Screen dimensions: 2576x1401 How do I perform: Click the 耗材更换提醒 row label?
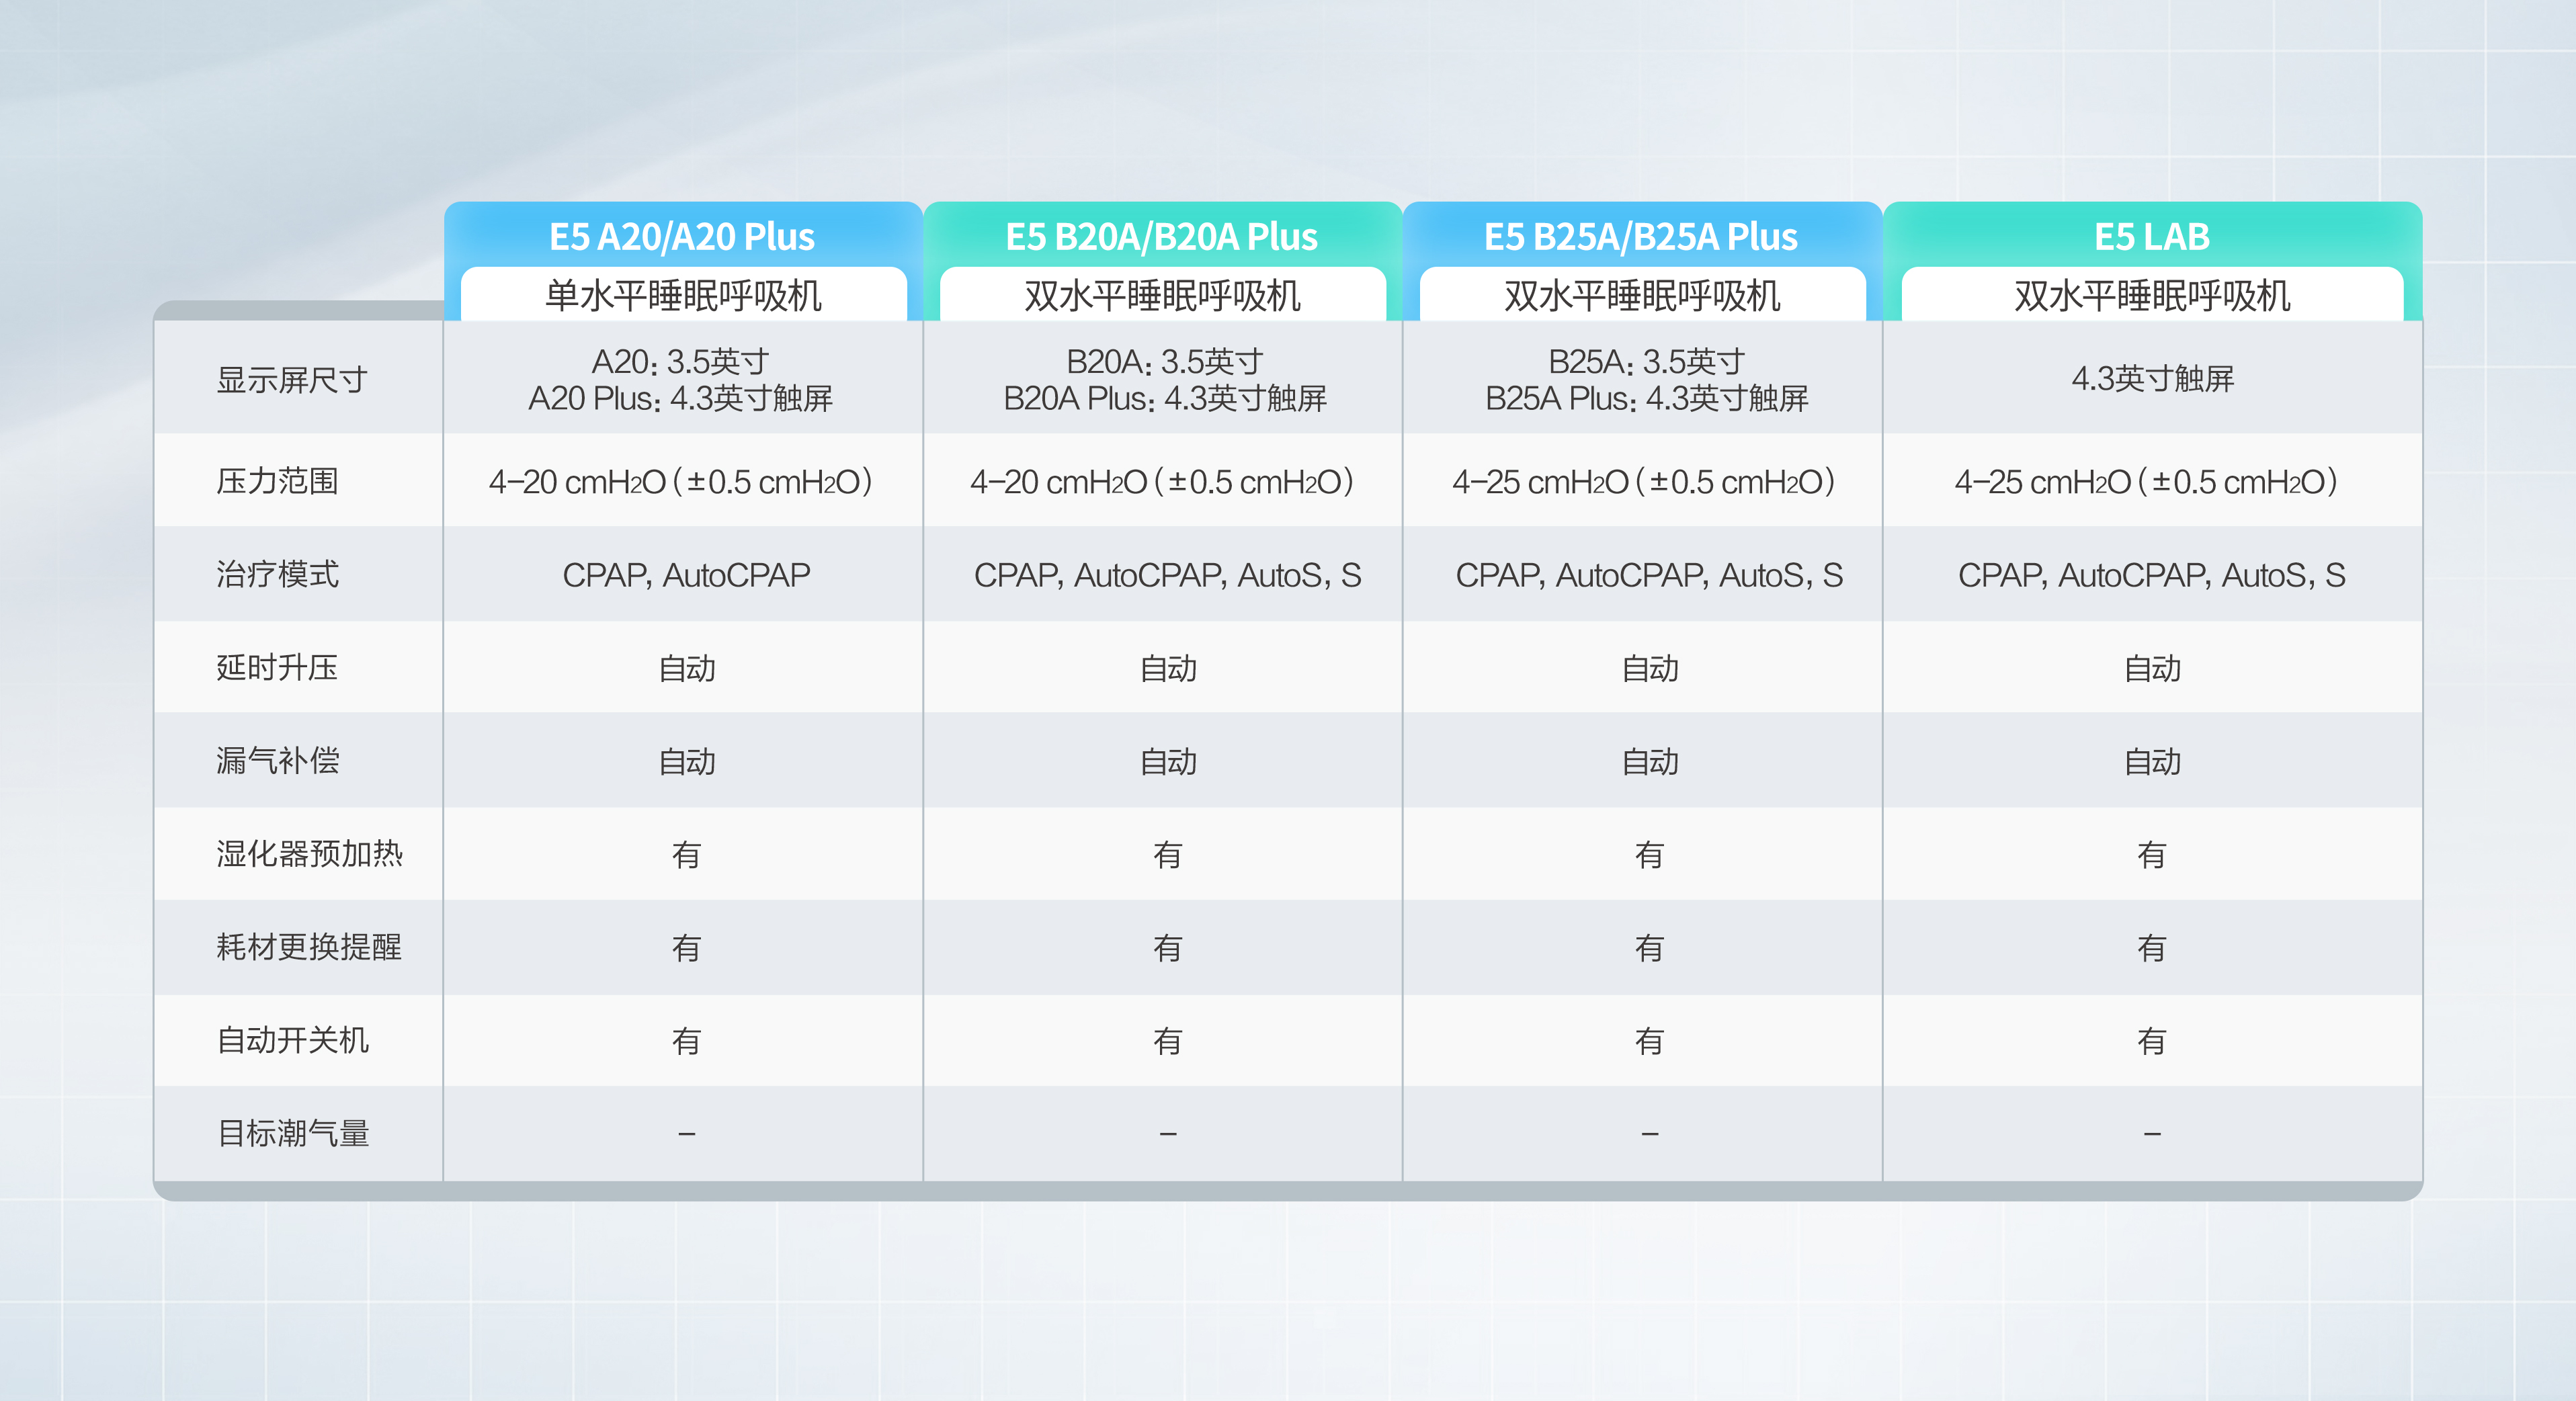pyautogui.click(x=309, y=947)
